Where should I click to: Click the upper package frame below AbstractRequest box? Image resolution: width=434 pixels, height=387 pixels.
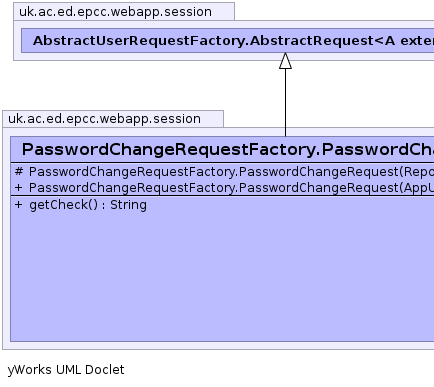[x=224, y=56]
